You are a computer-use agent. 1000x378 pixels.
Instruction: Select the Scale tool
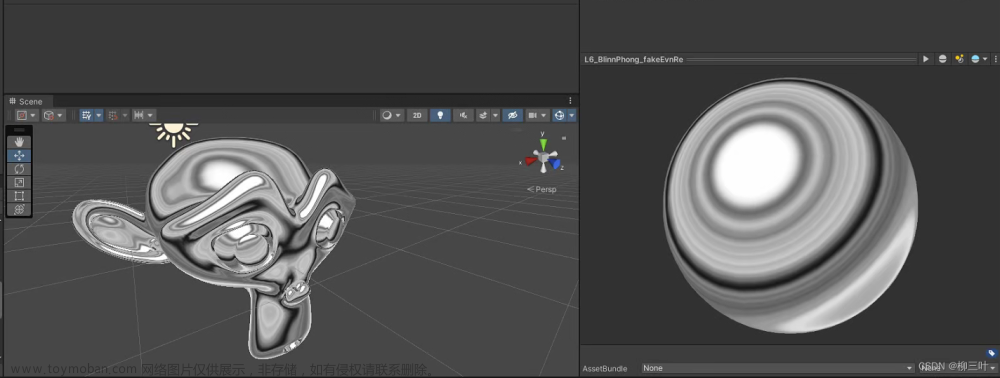tap(19, 182)
